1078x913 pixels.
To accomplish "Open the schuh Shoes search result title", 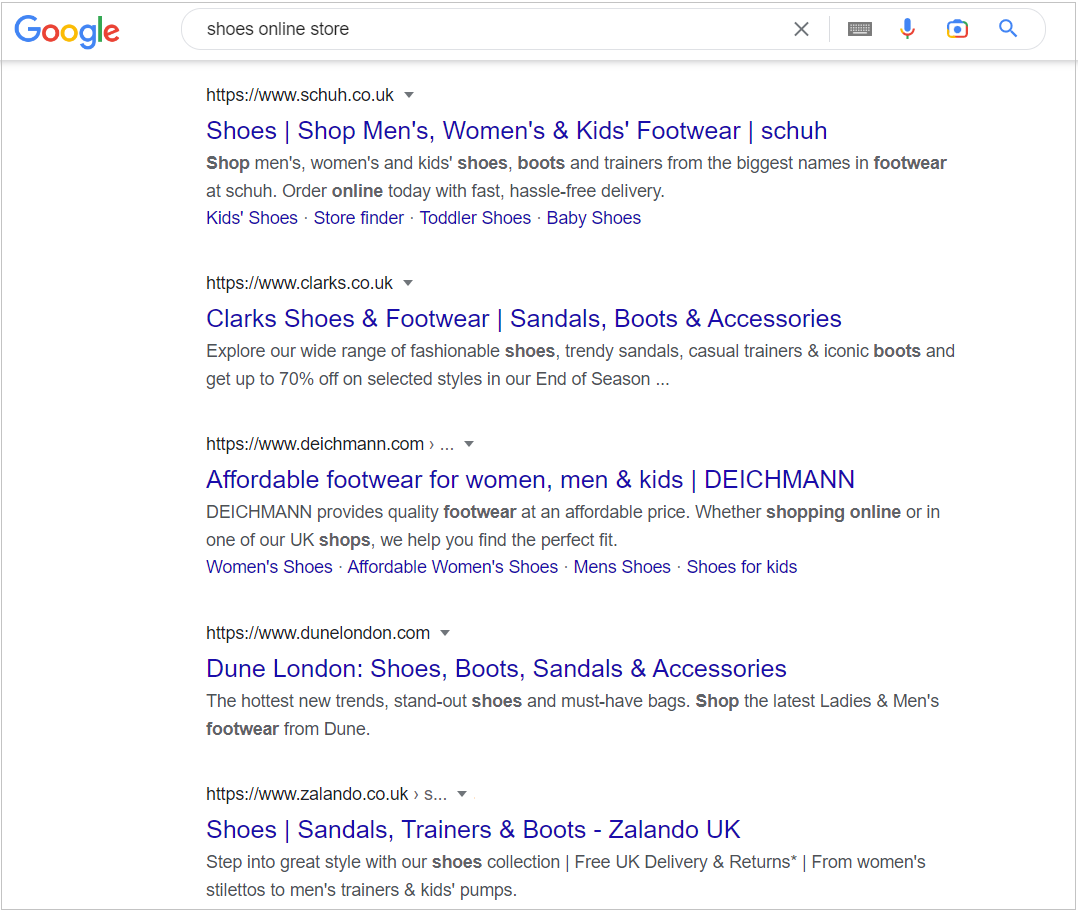I will 516,131.
